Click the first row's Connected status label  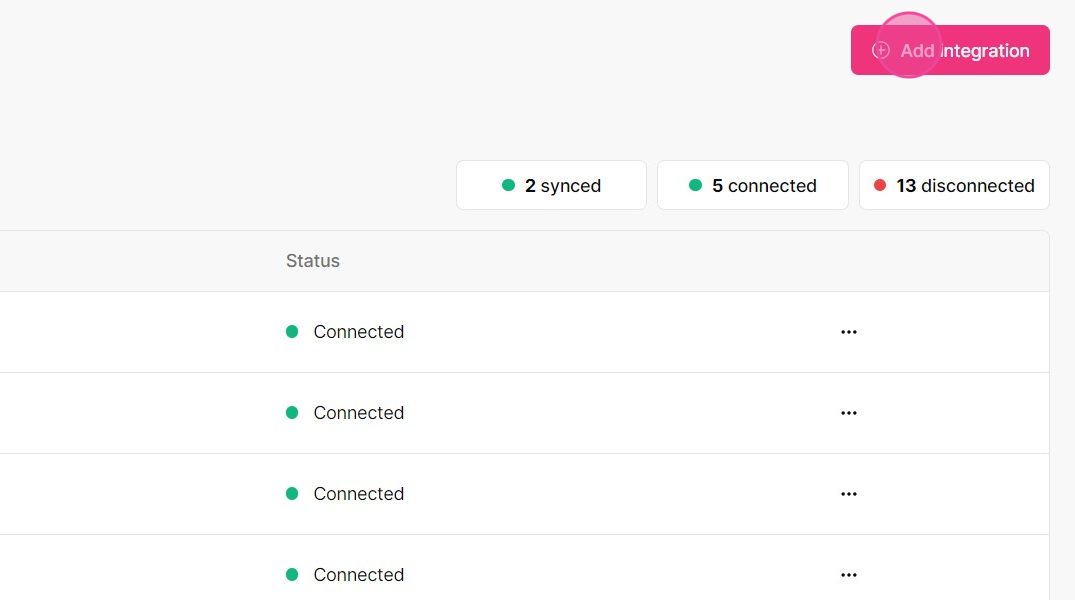[x=359, y=332]
